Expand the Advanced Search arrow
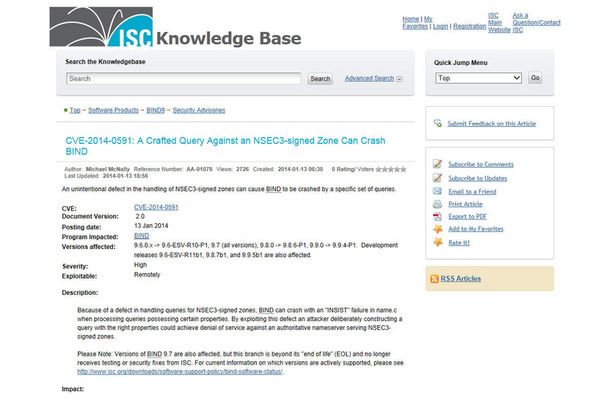 pyautogui.click(x=400, y=79)
